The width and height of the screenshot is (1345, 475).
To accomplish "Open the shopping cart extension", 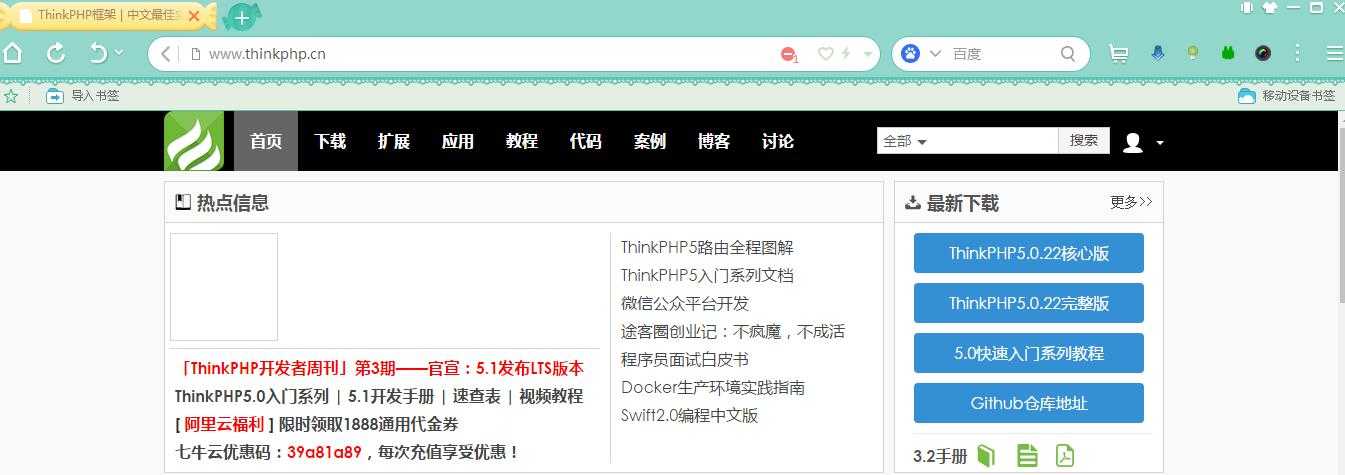I will tap(1119, 54).
